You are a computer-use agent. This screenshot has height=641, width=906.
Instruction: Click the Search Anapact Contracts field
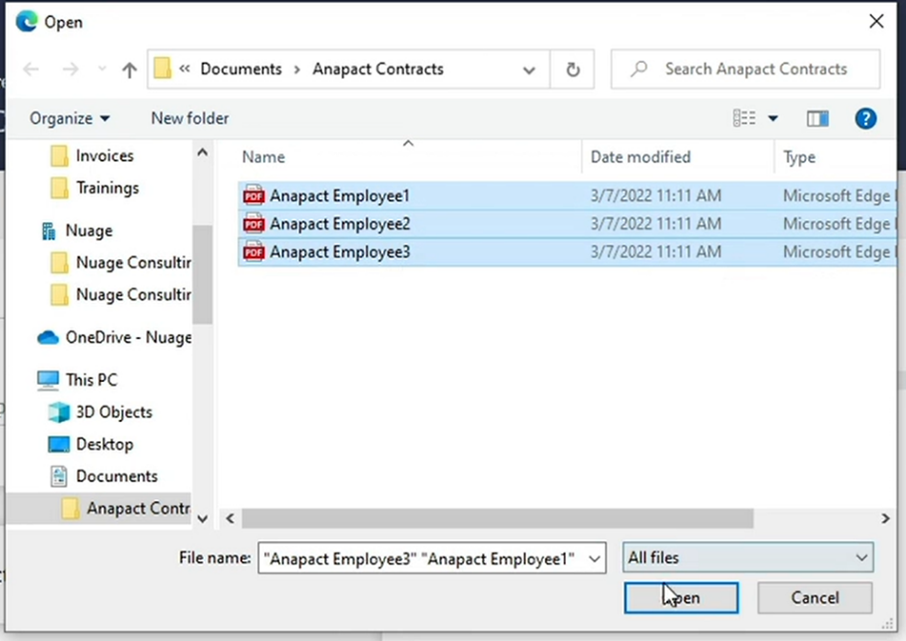[755, 69]
